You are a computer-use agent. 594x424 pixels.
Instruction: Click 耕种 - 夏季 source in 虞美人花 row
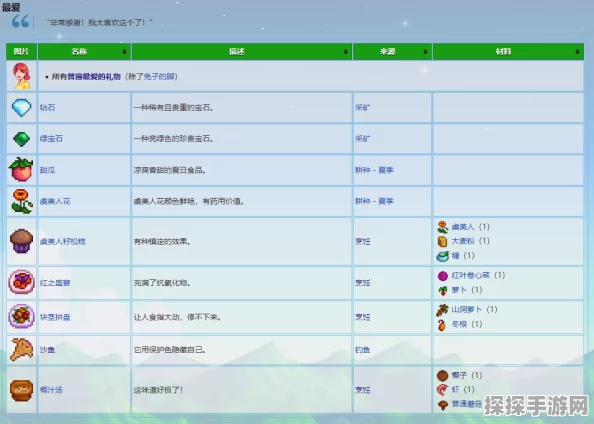pyautogui.click(x=374, y=201)
